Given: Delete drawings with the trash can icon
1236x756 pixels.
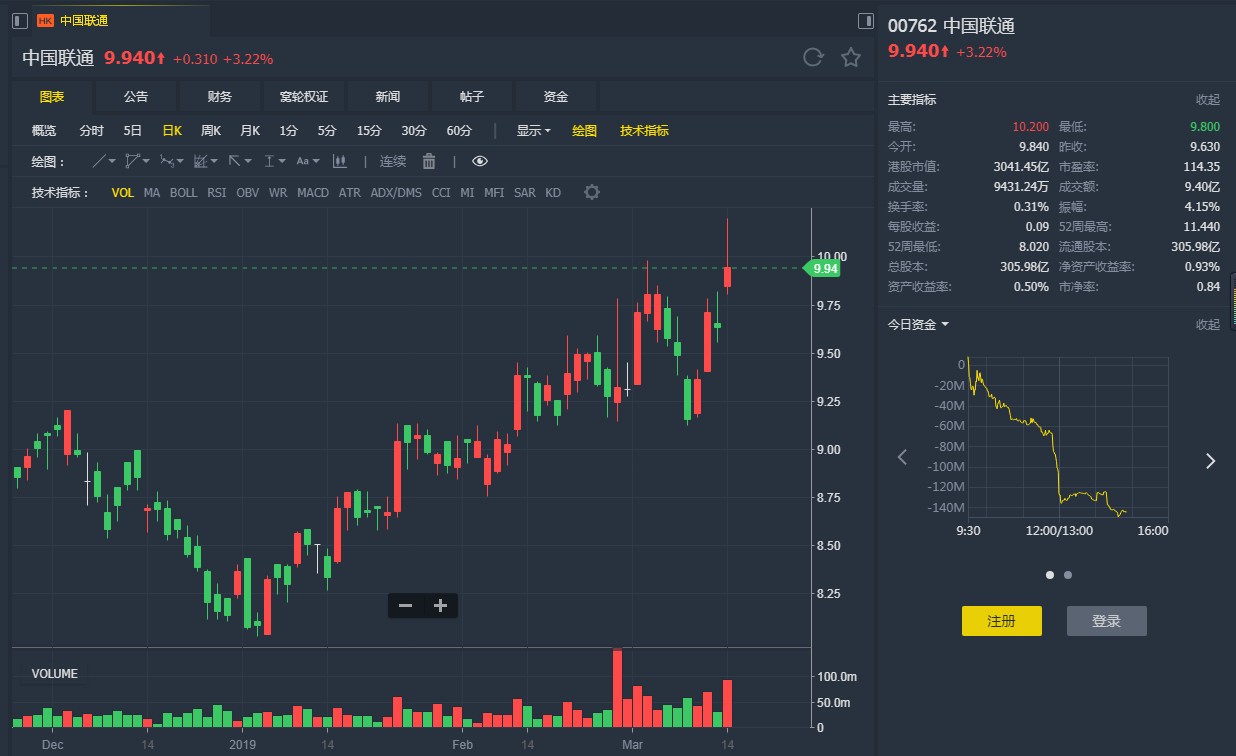Looking at the screenshot, I should point(429,161).
